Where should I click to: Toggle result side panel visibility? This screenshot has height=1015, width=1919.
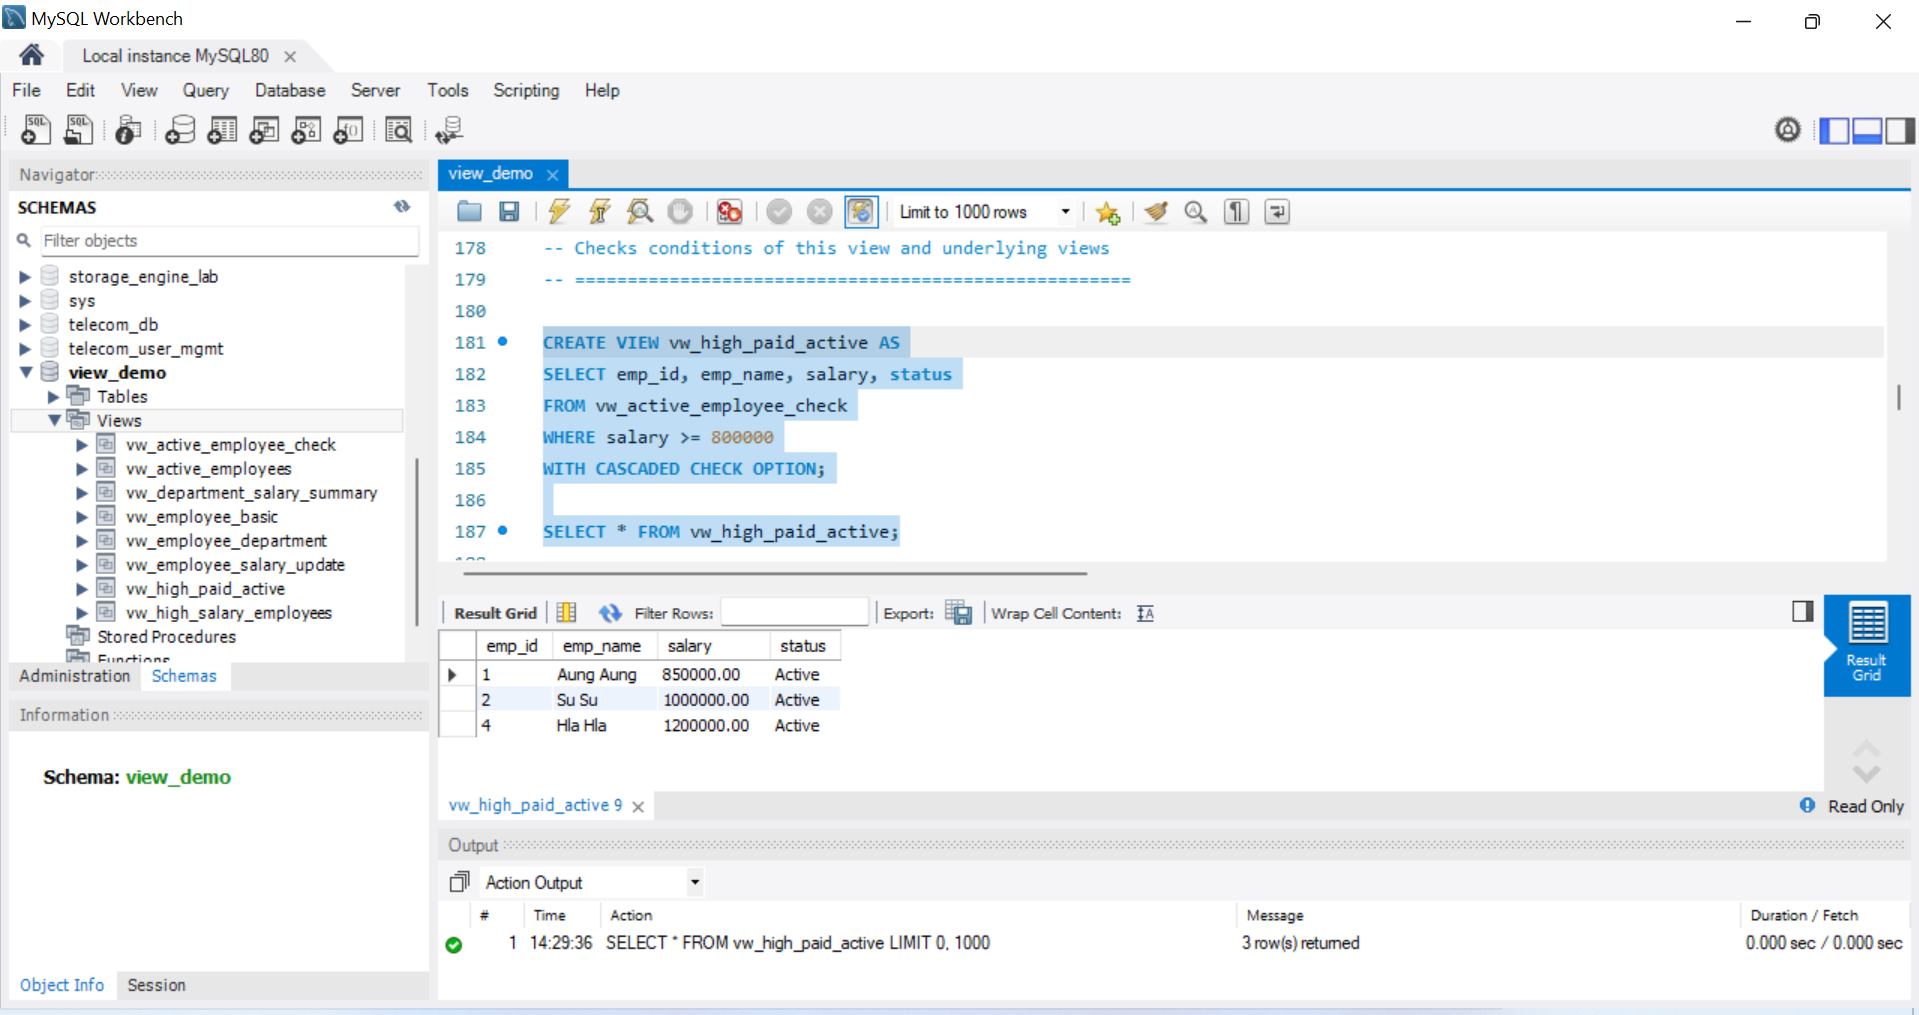point(1803,611)
